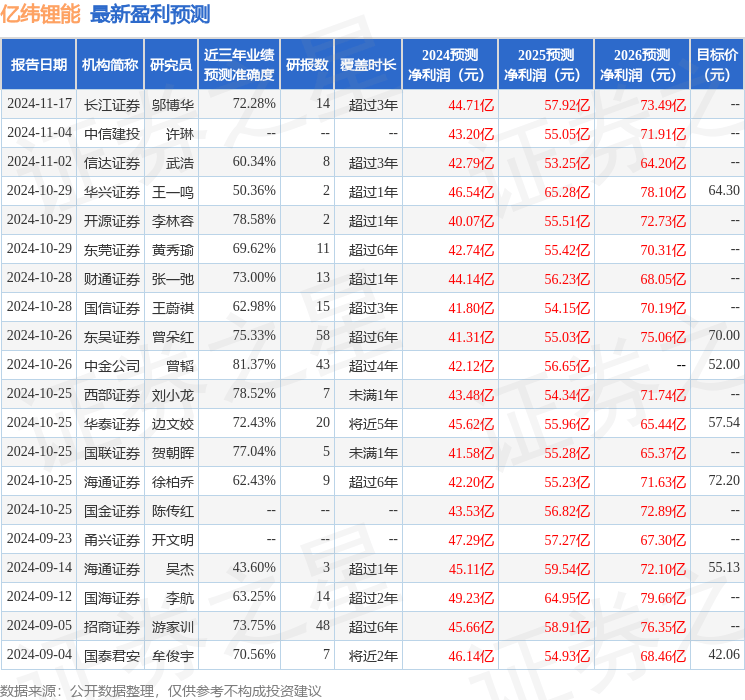The width and height of the screenshot is (745, 700).
Task: Select the 华兴证券 institution cell
Action: coord(112,192)
